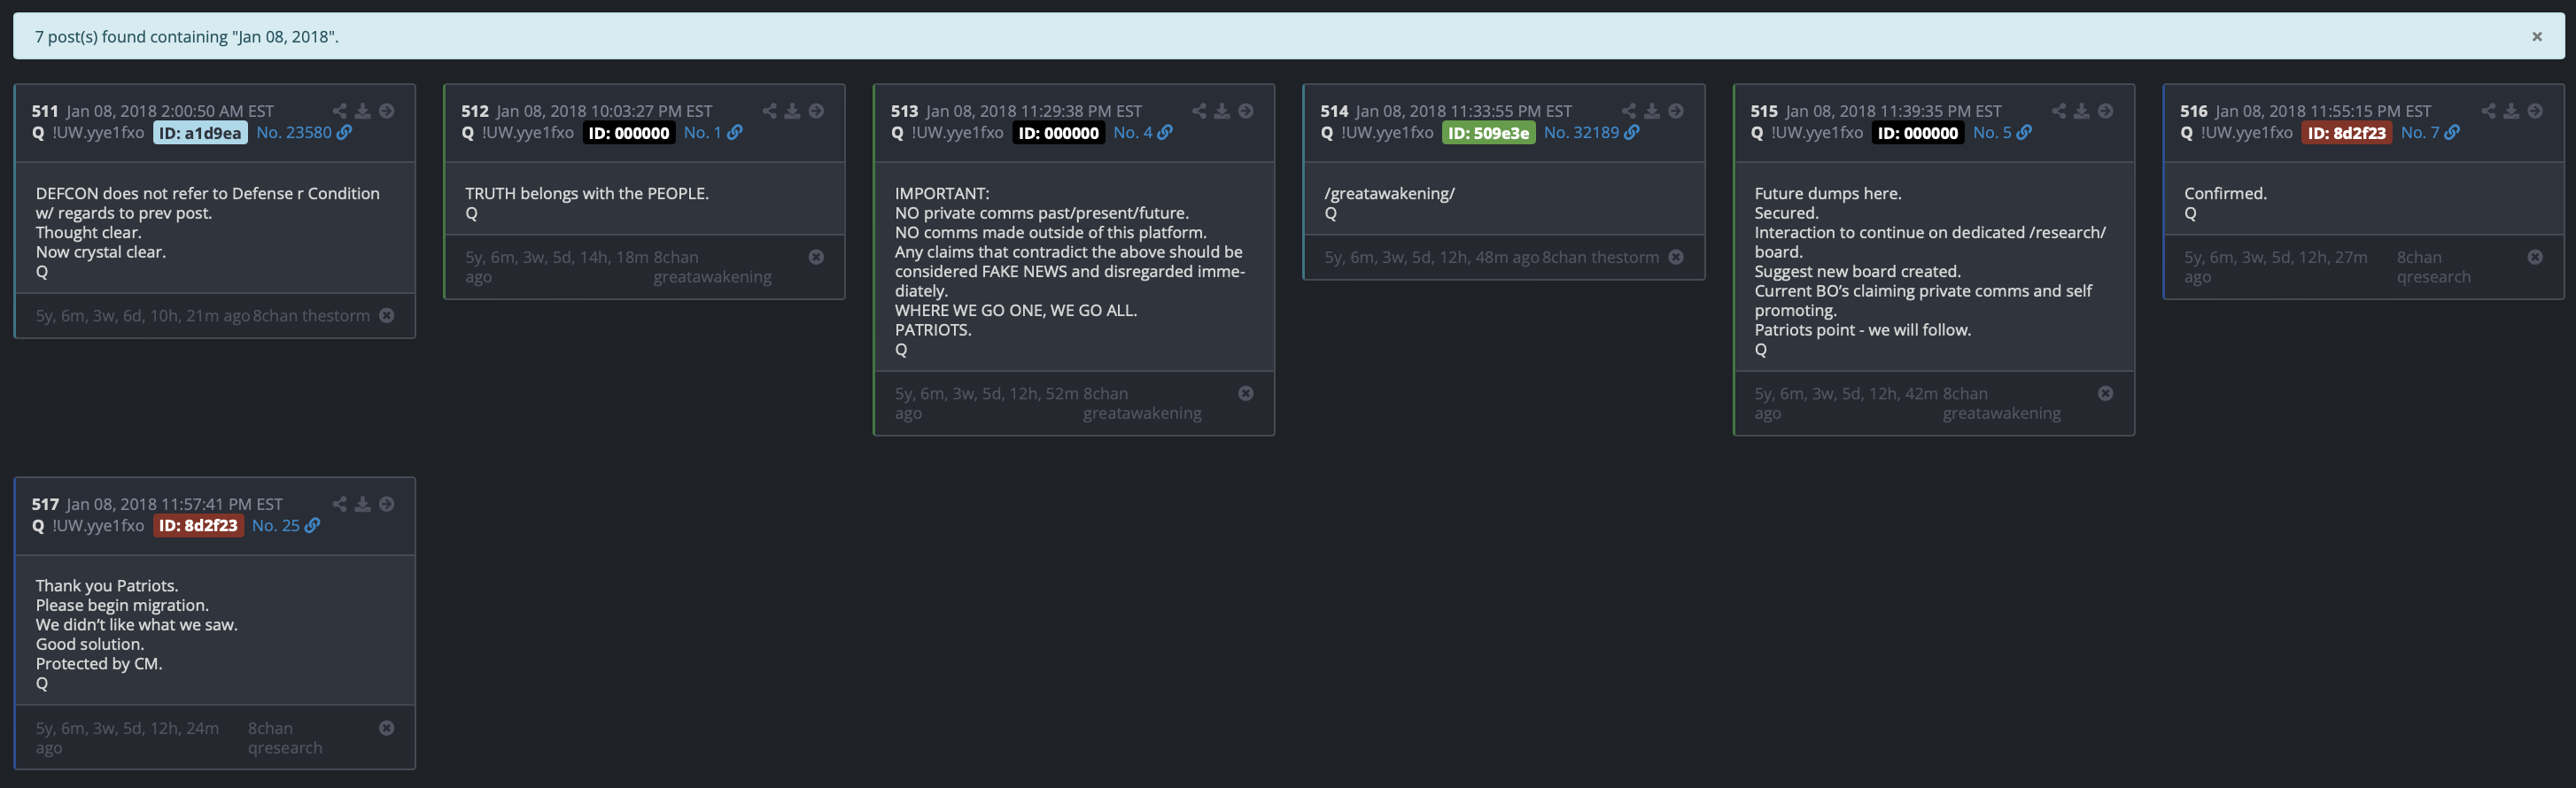Click the x-circle icon in post 517 footer
The height and width of the screenshot is (788, 2576).
[386, 728]
